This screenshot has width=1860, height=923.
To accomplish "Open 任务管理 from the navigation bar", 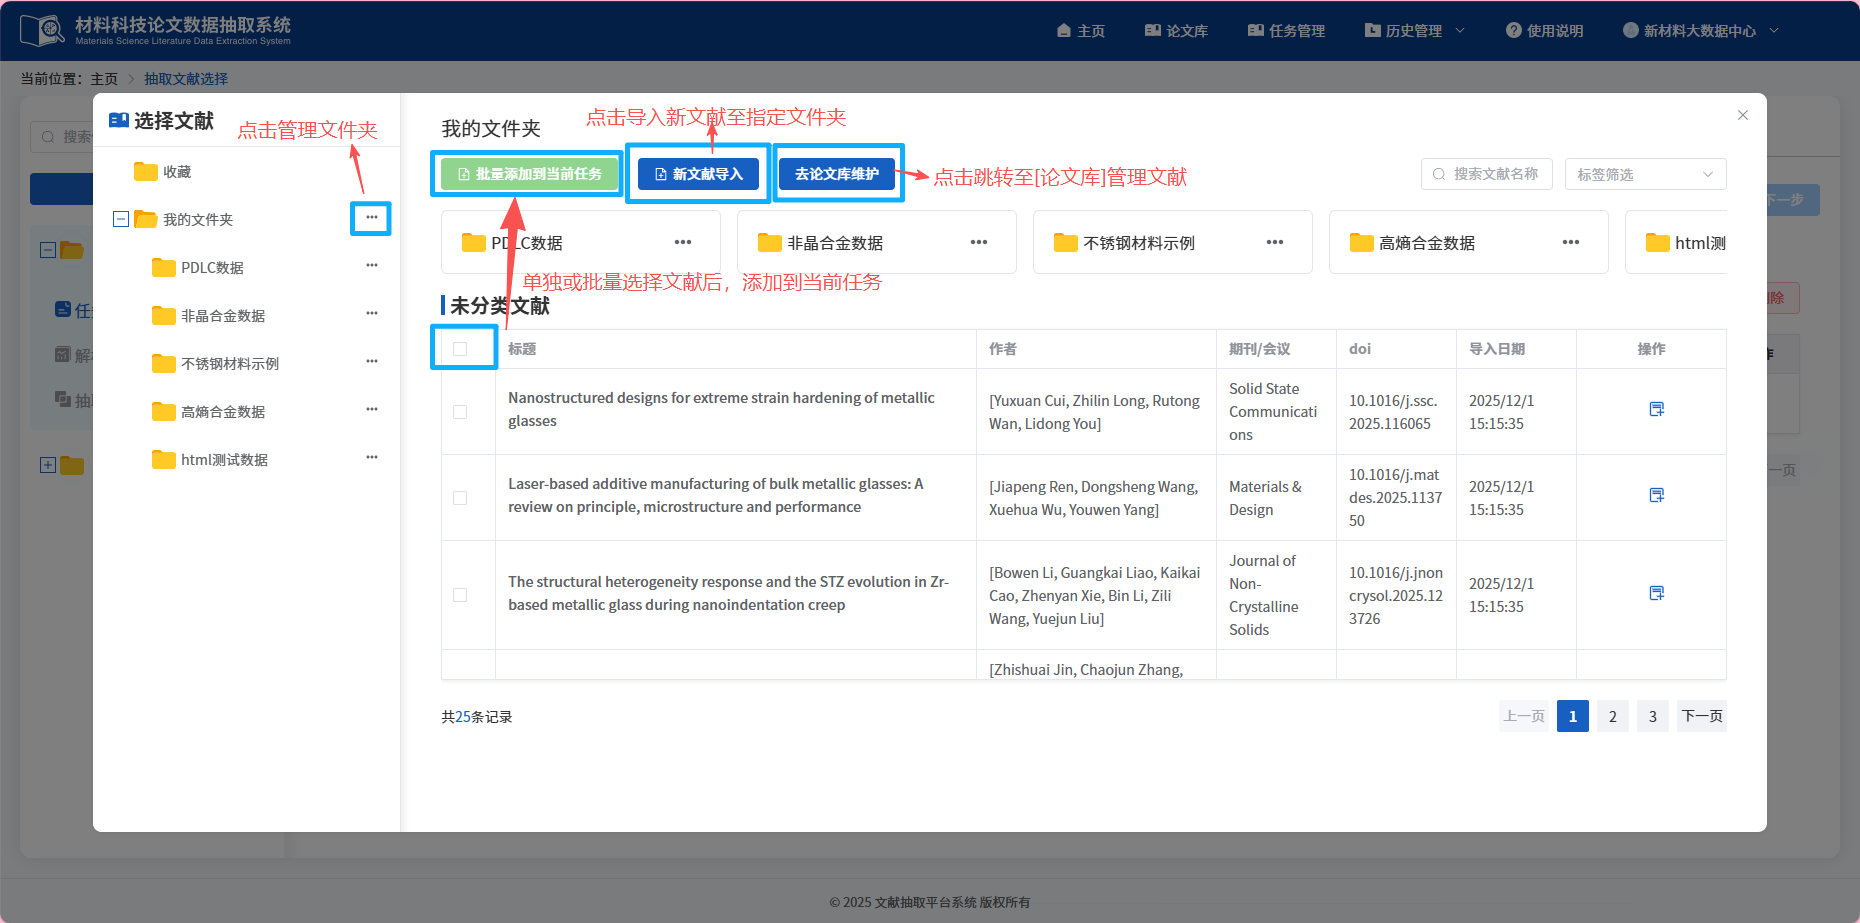I will point(1287,29).
